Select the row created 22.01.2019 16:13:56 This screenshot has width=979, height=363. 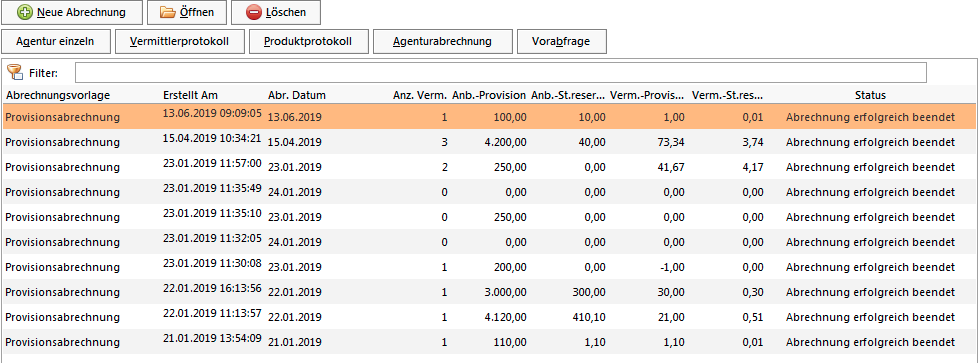pos(489,292)
